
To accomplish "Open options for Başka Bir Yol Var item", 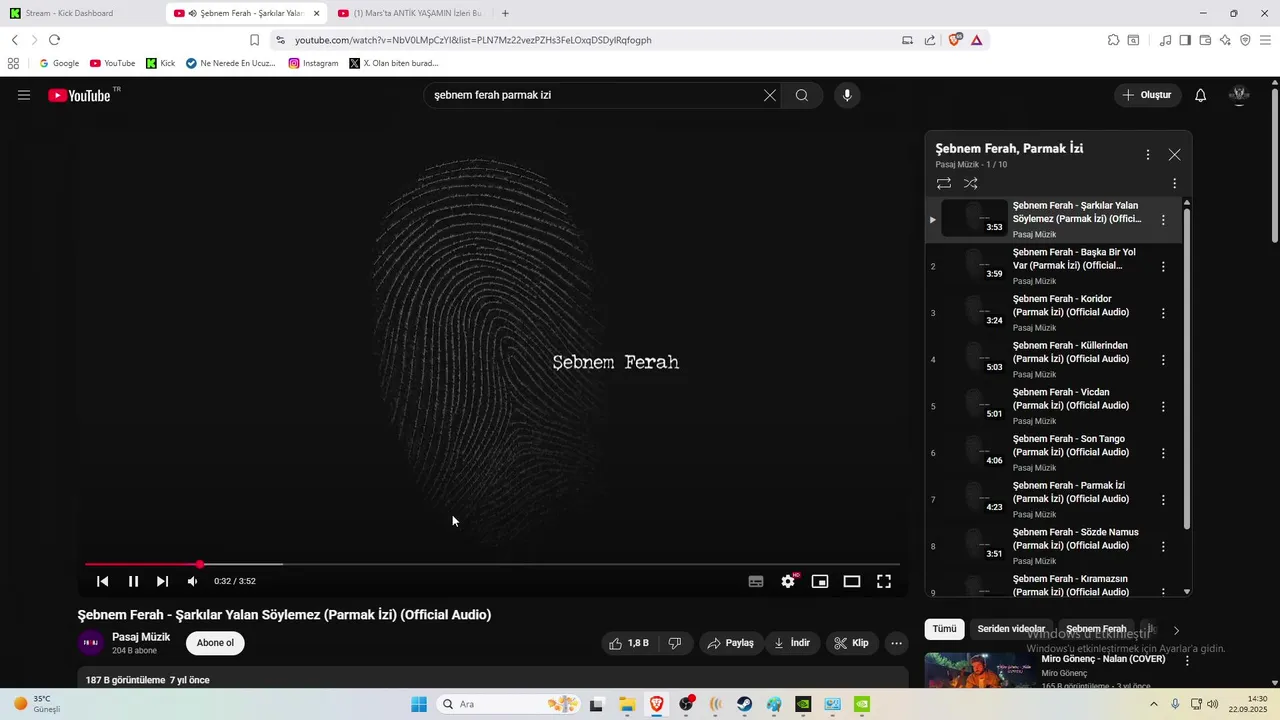I will click(1163, 267).
